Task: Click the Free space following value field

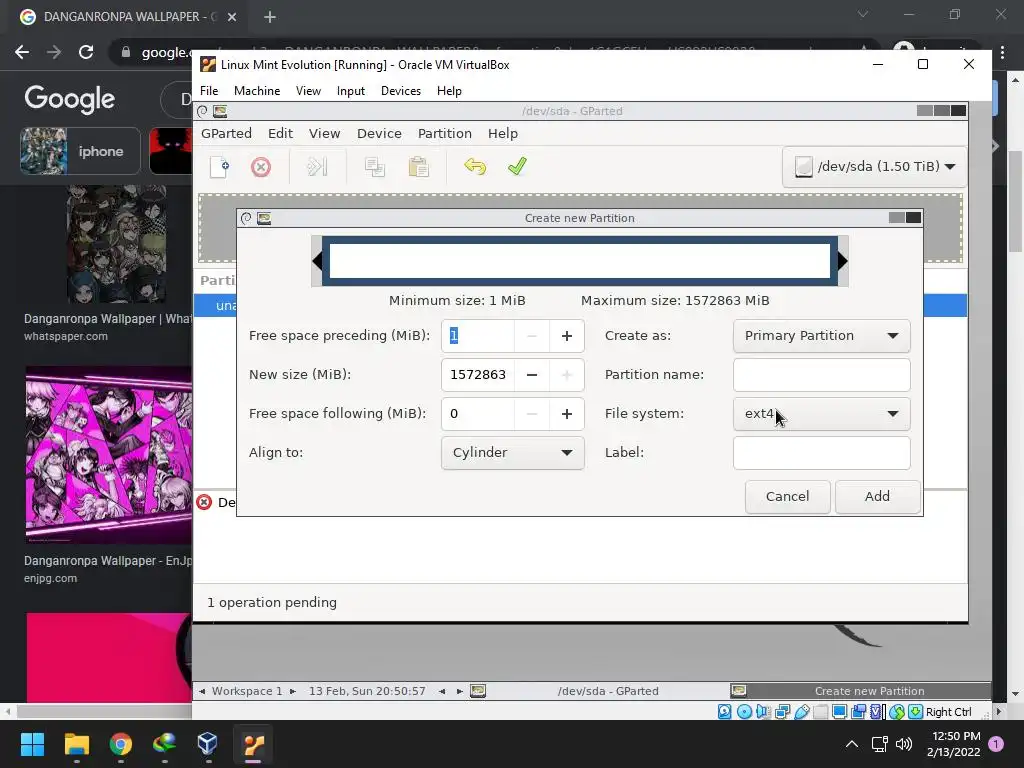Action: [478, 413]
